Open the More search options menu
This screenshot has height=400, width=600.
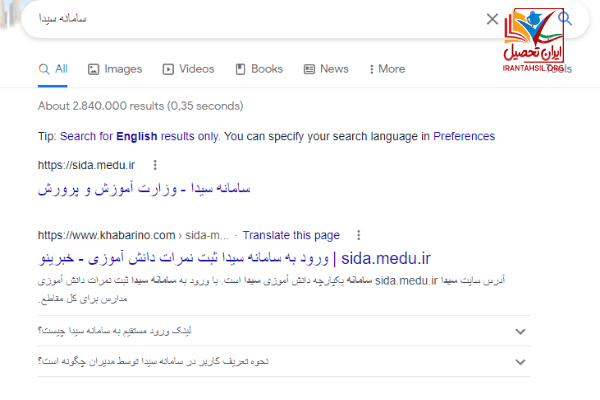coord(387,69)
